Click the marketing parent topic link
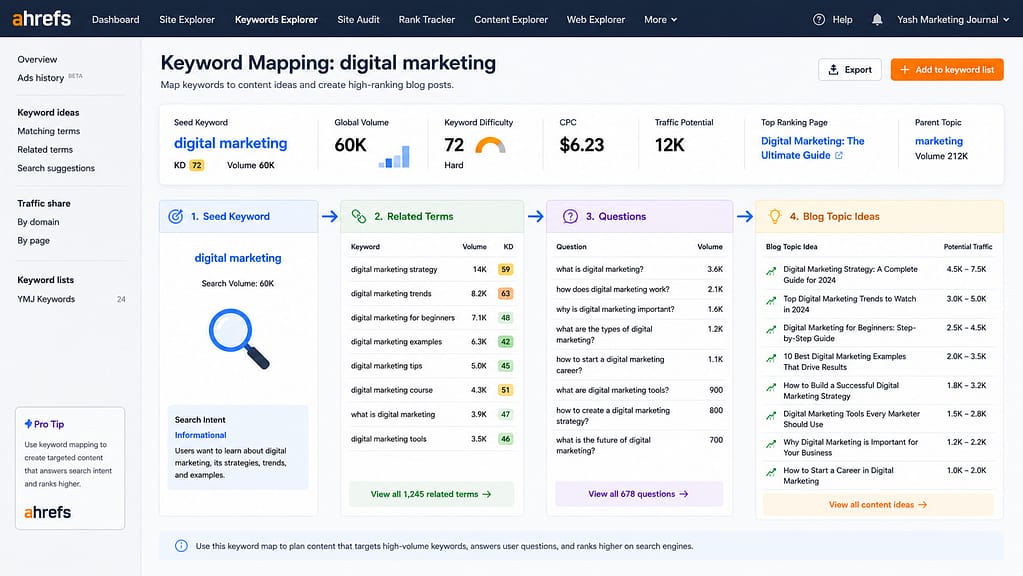The image size is (1023, 576). (938, 141)
